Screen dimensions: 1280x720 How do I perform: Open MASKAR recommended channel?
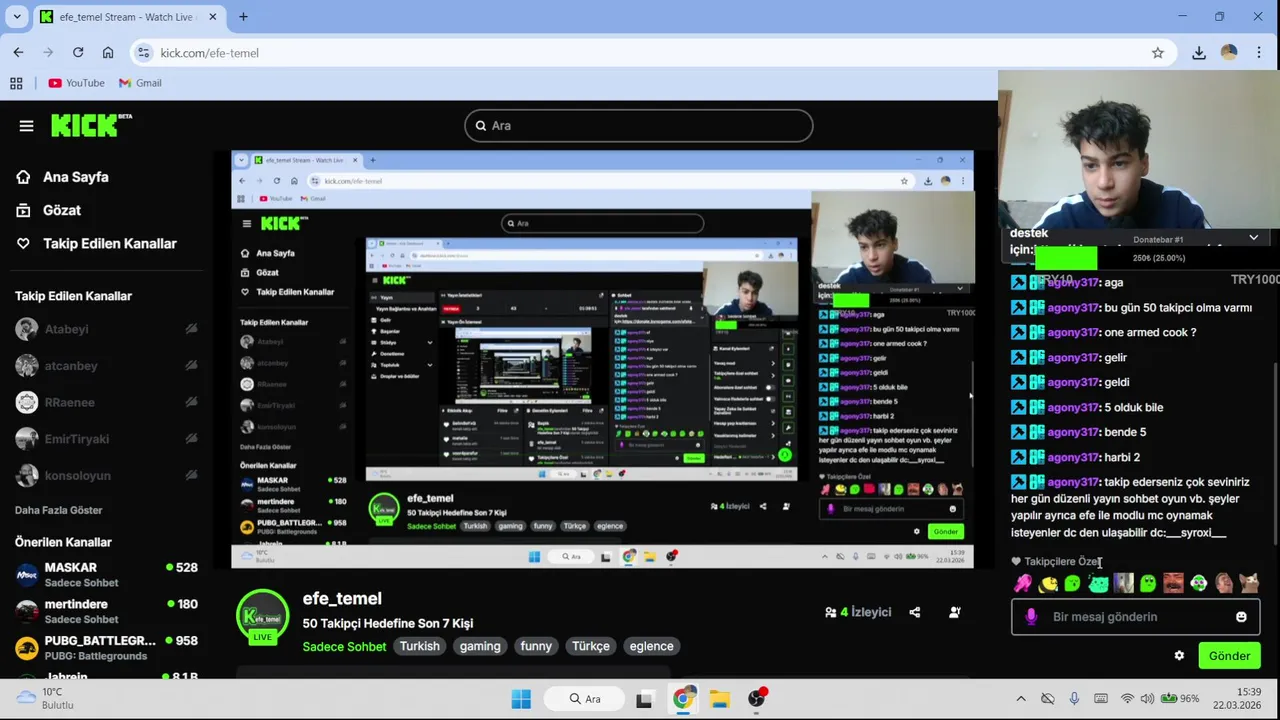[x=106, y=574]
